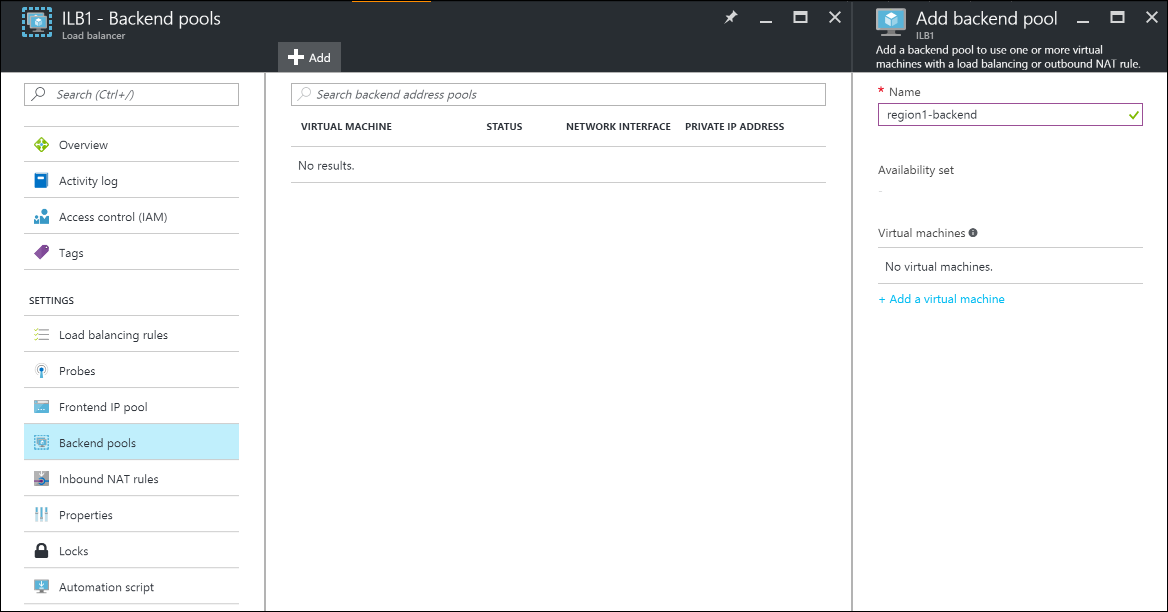Select Backend pools in settings list

click(x=97, y=443)
